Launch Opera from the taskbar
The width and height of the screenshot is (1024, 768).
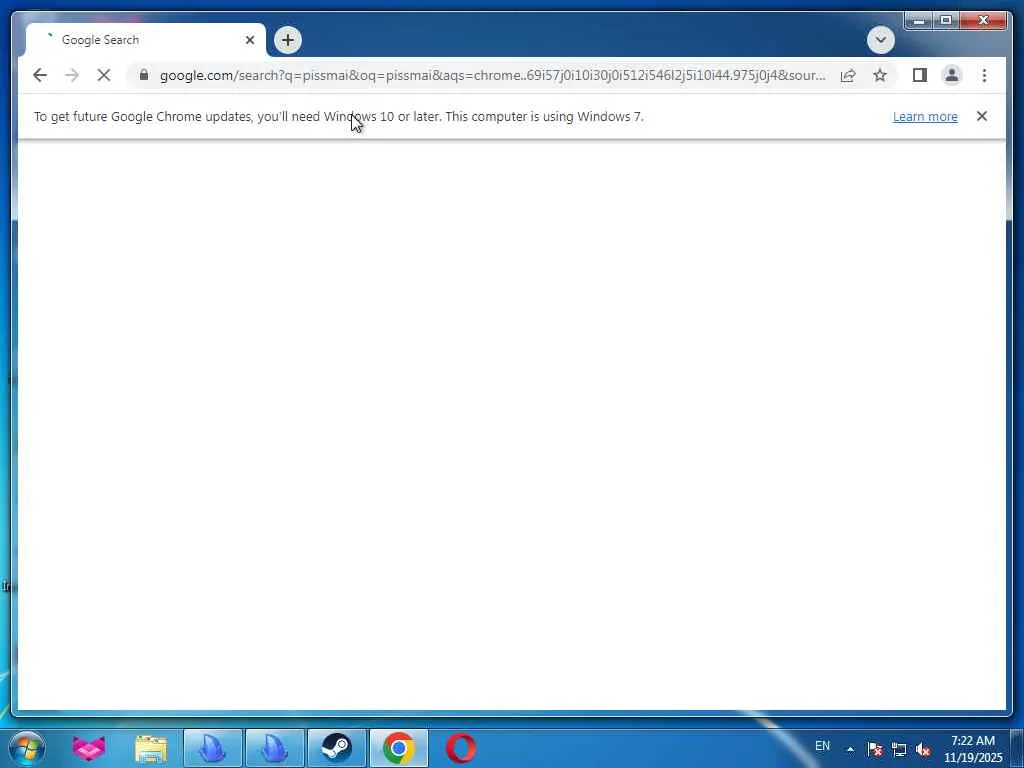pyautogui.click(x=461, y=748)
